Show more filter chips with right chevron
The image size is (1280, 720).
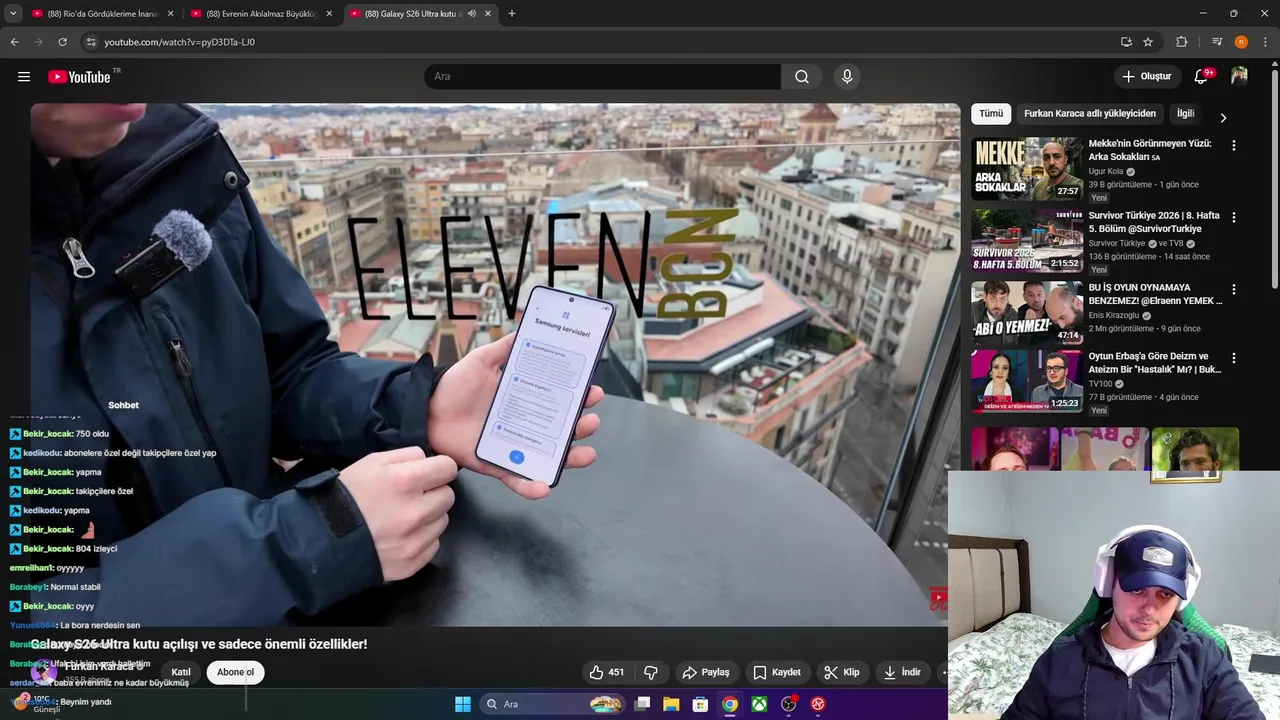tap(1223, 118)
